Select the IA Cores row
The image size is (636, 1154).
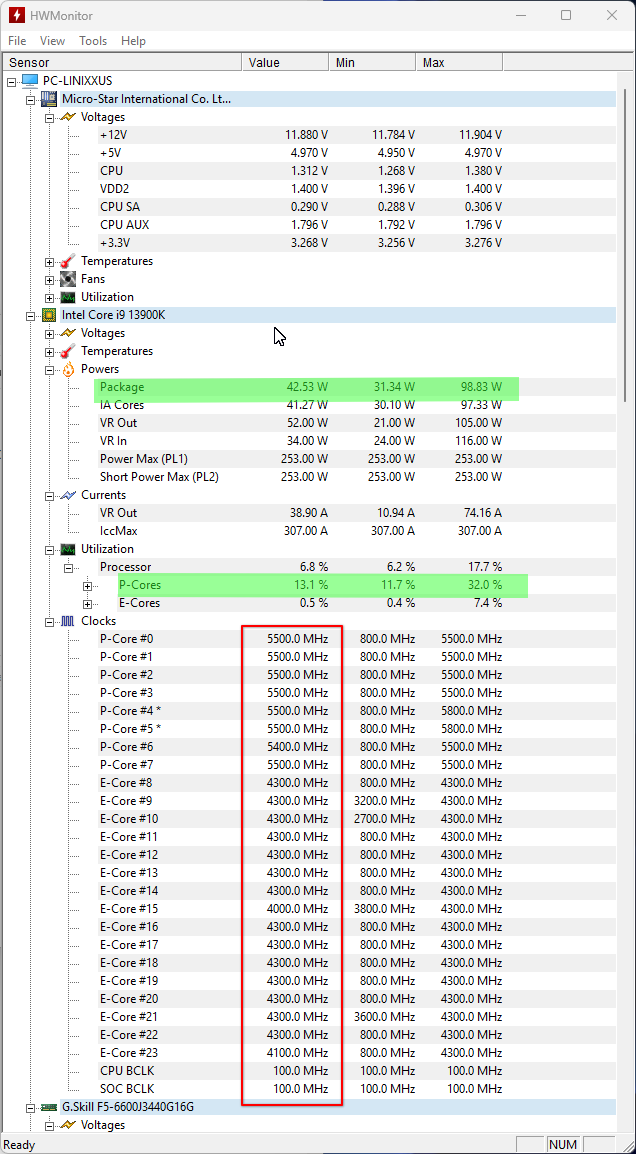[x=357, y=405]
